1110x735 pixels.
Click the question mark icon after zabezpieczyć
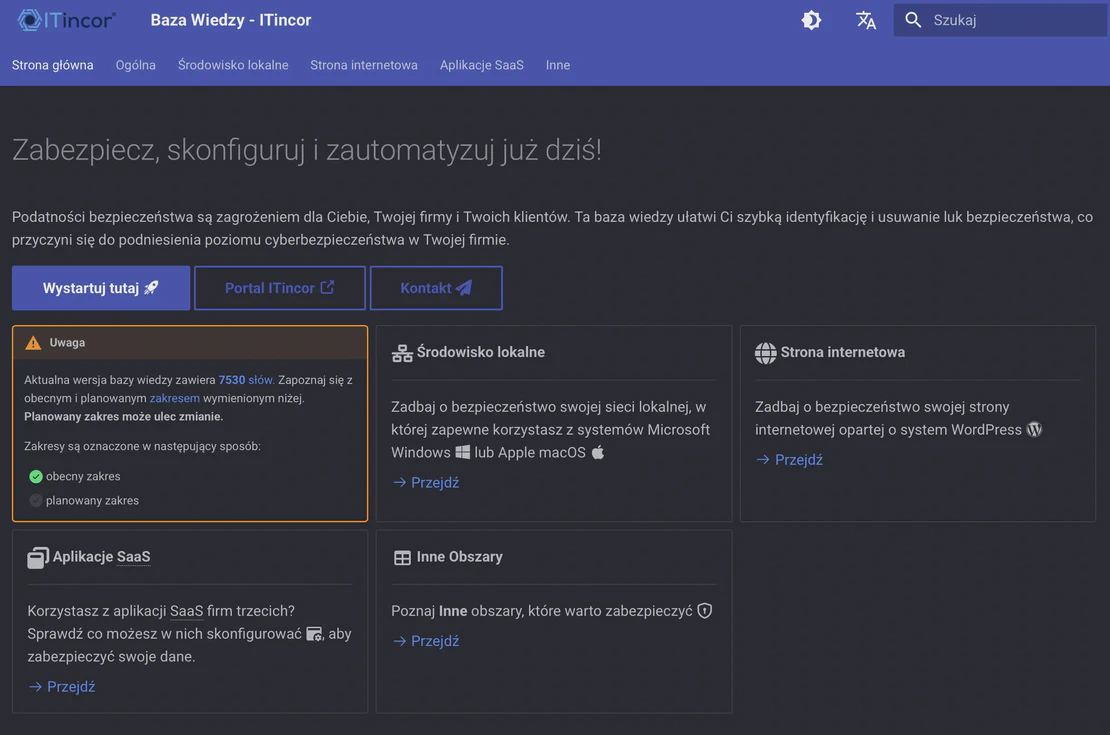pos(705,610)
